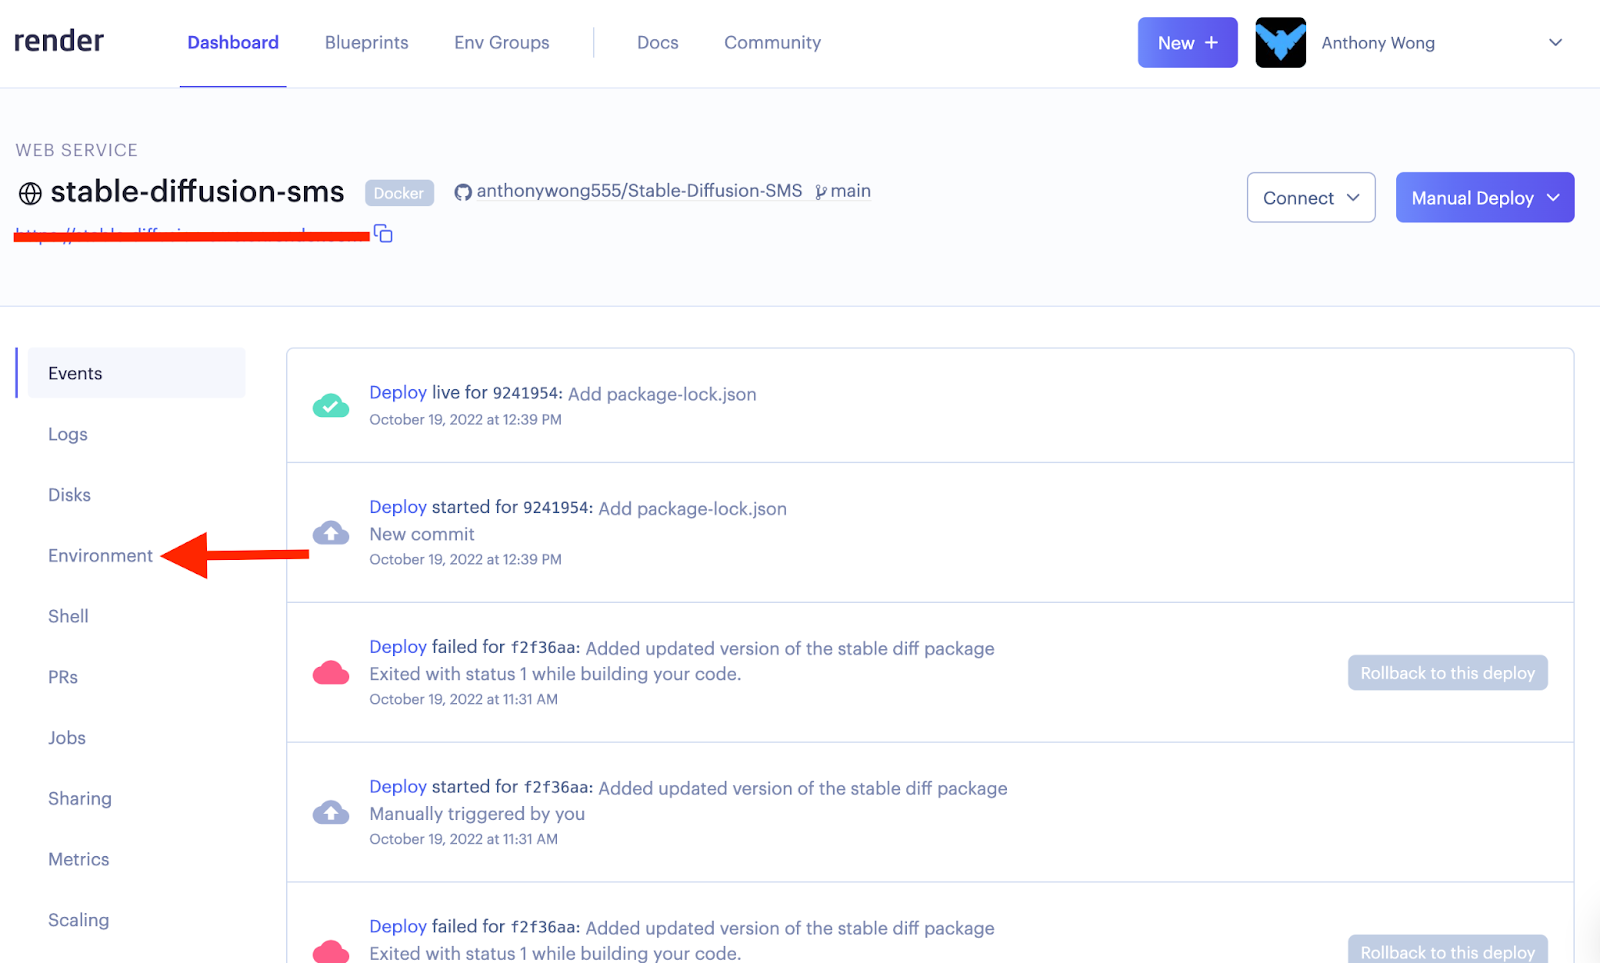
Task: Click the green deploy live cloud icon
Action: [x=331, y=405]
